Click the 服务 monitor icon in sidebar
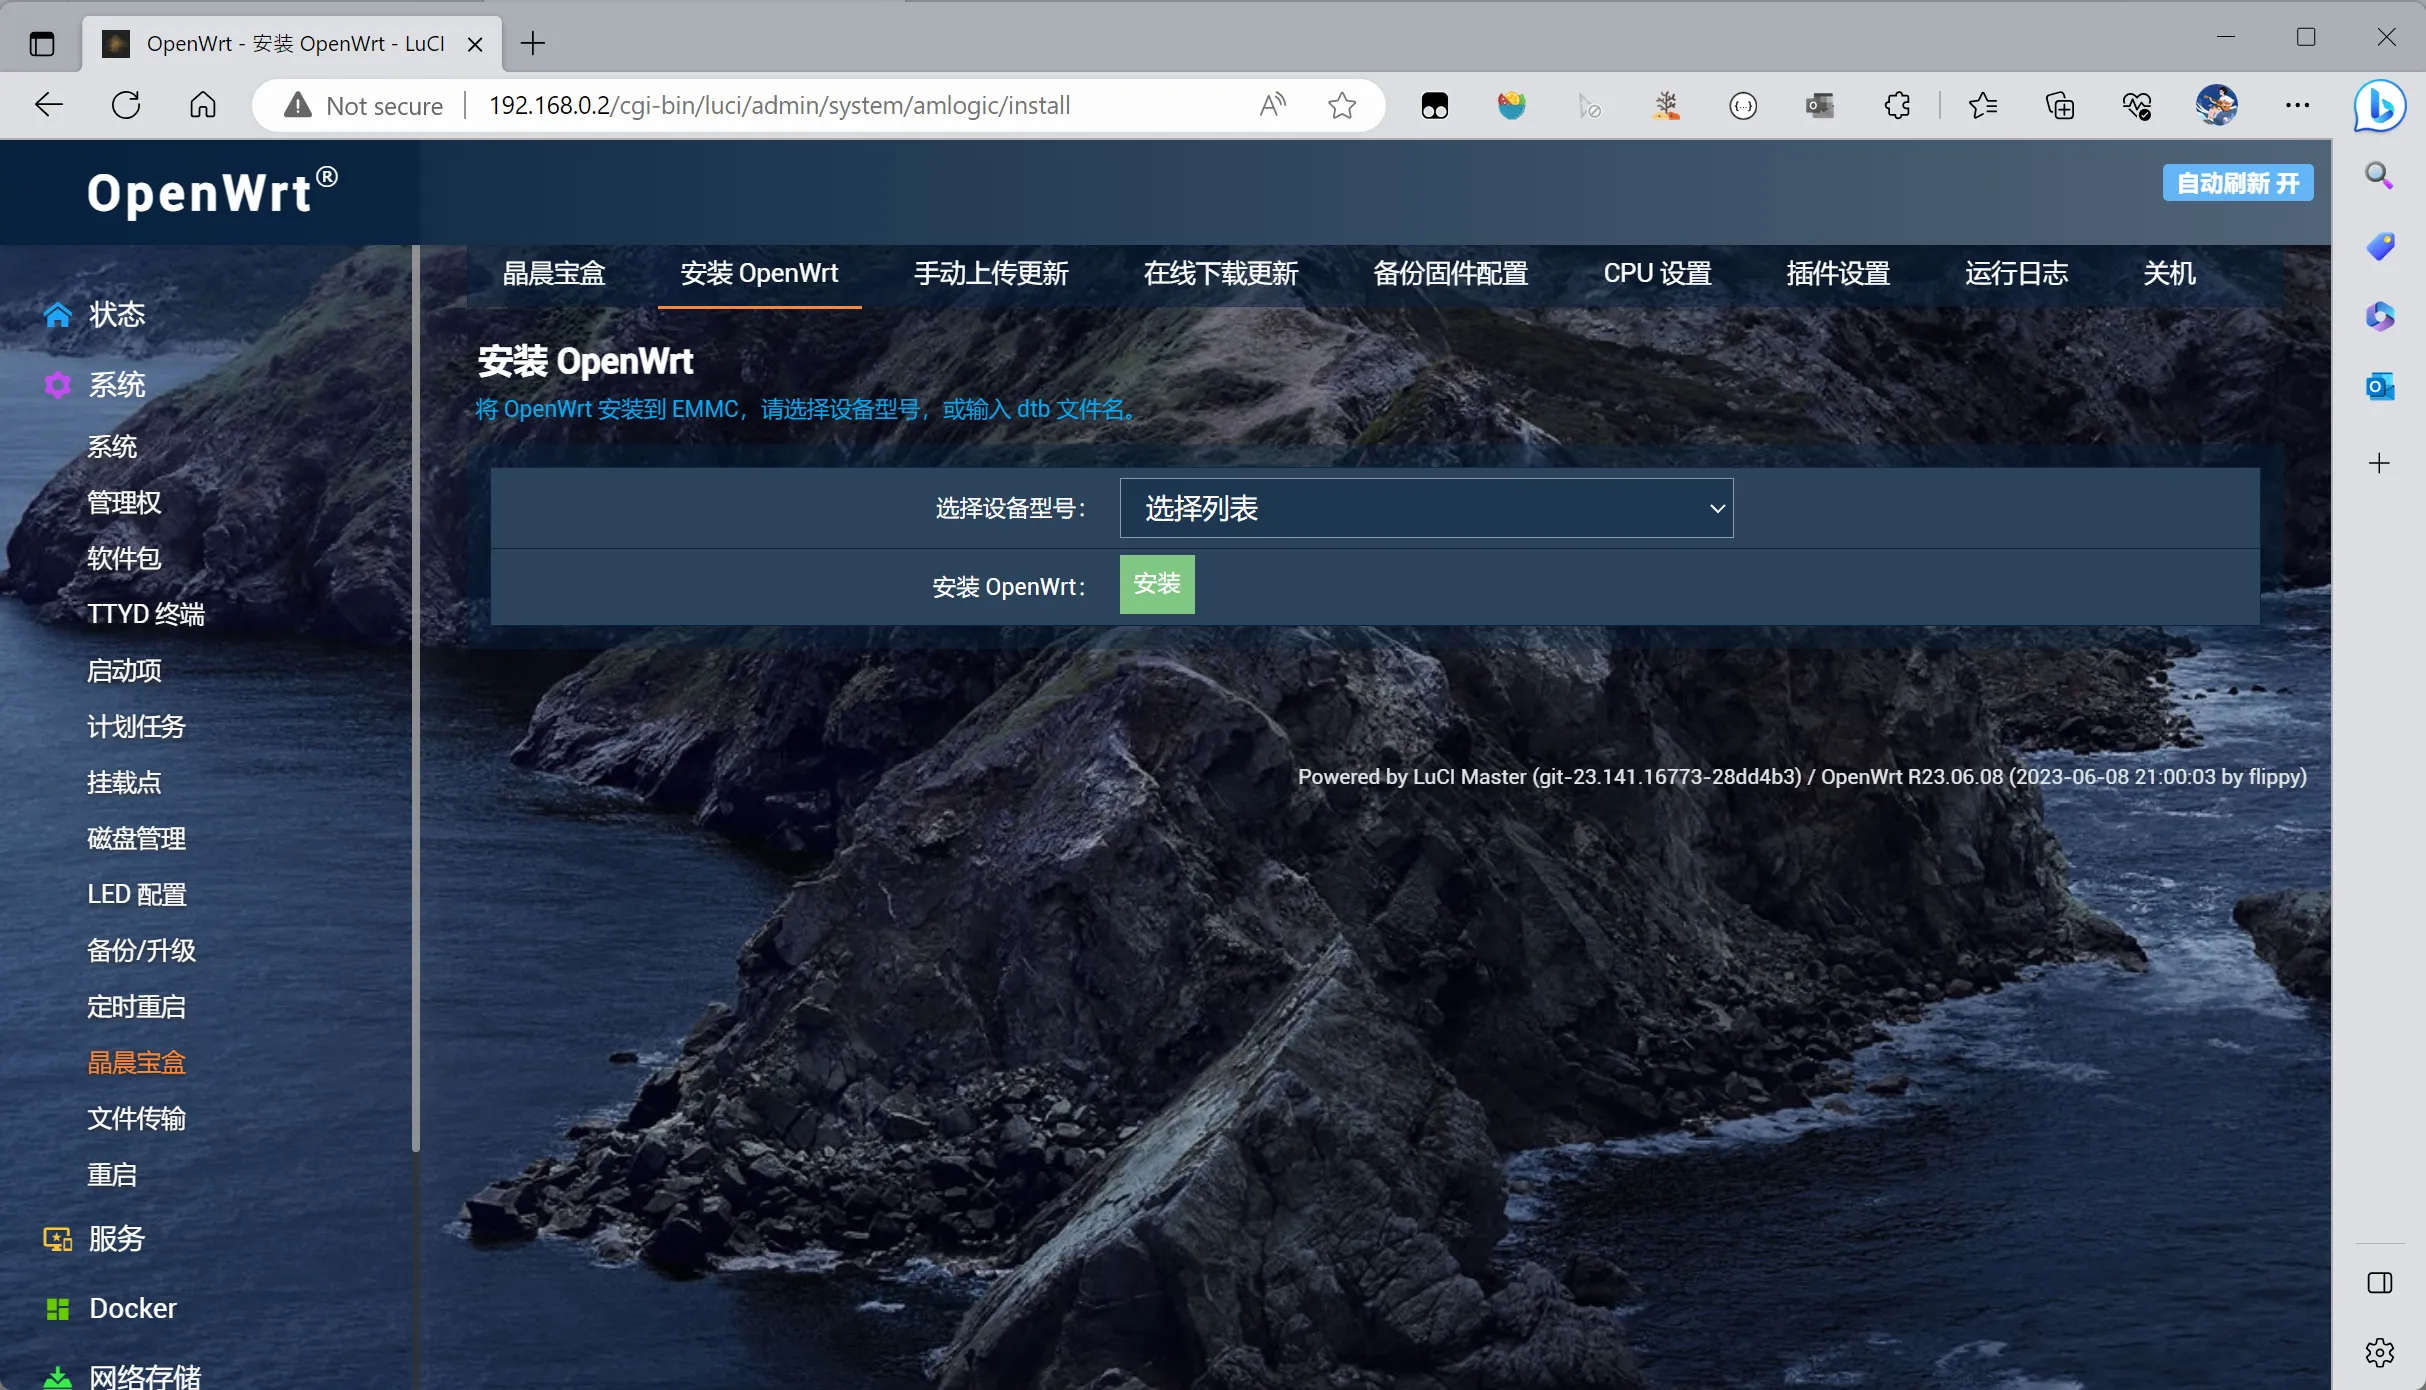2426x1390 pixels. click(x=58, y=1239)
